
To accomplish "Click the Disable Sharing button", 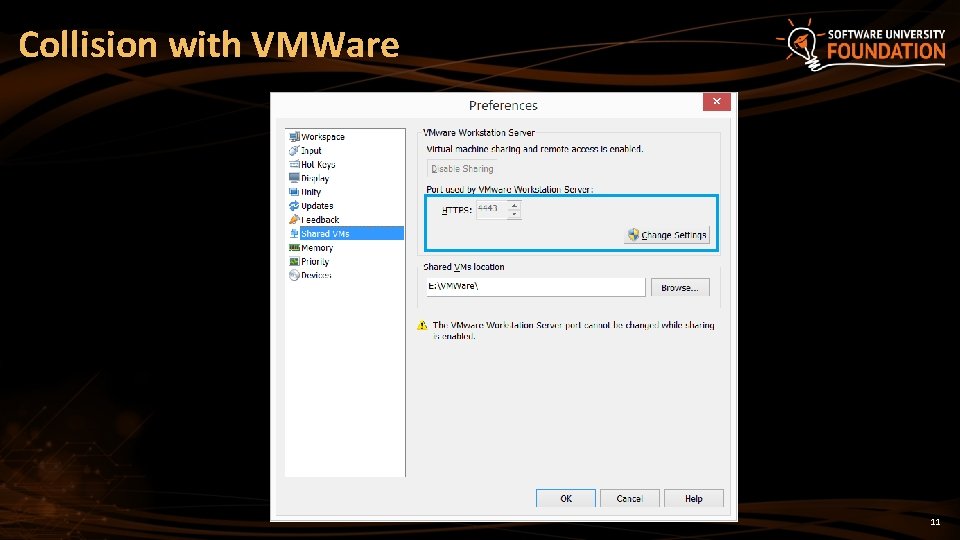I will (462, 168).
